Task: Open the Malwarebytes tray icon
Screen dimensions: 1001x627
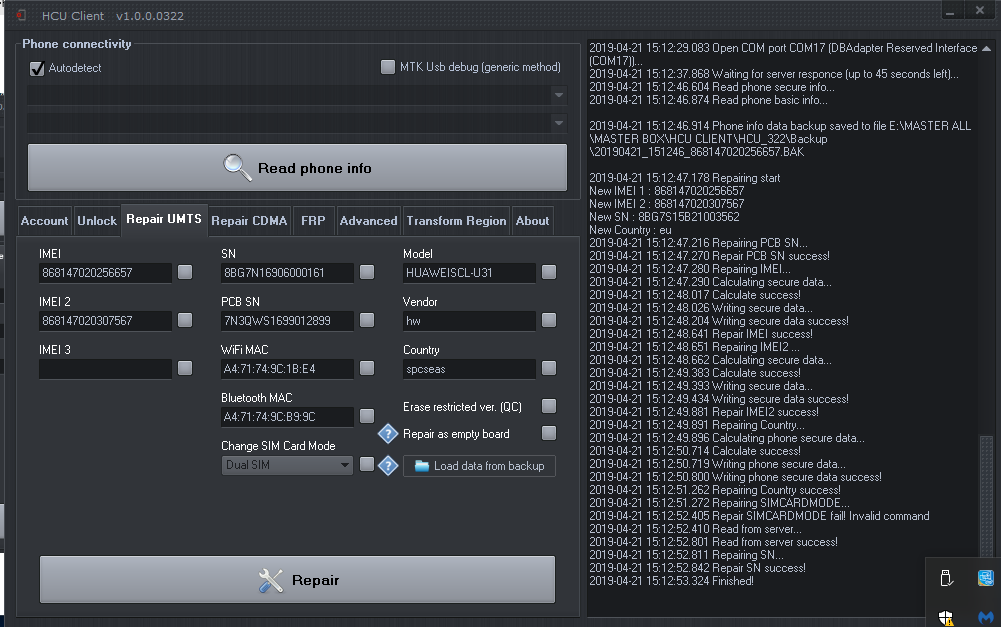Action: tap(986, 617)
